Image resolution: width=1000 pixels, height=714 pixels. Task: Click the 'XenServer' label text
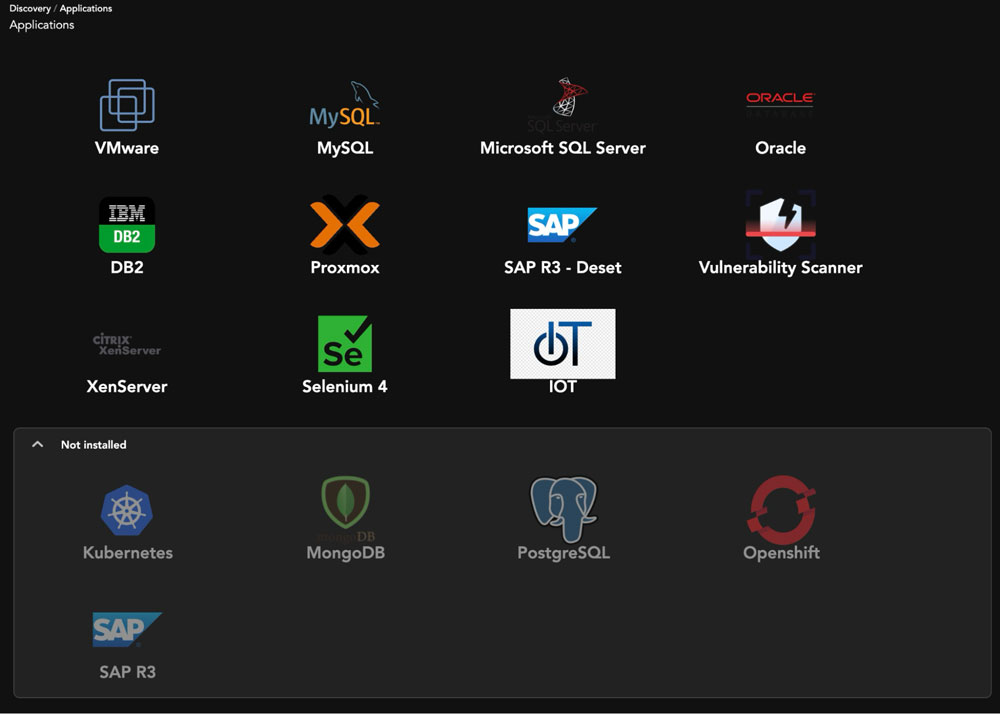(x=127, y=386)
